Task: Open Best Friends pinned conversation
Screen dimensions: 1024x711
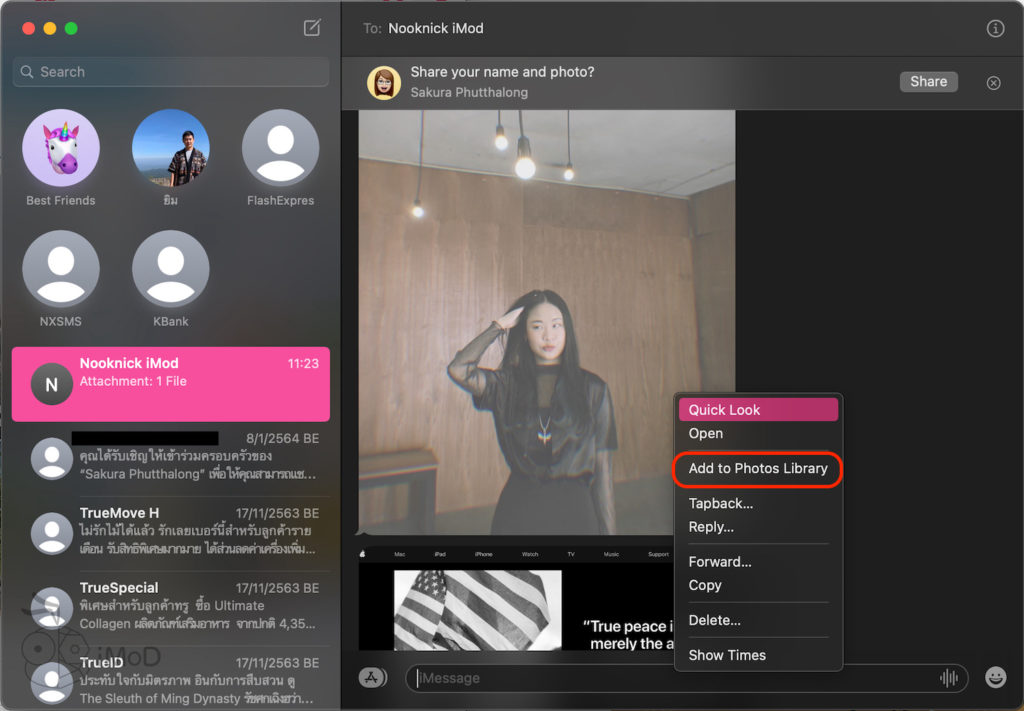Action: coord(61,149)
